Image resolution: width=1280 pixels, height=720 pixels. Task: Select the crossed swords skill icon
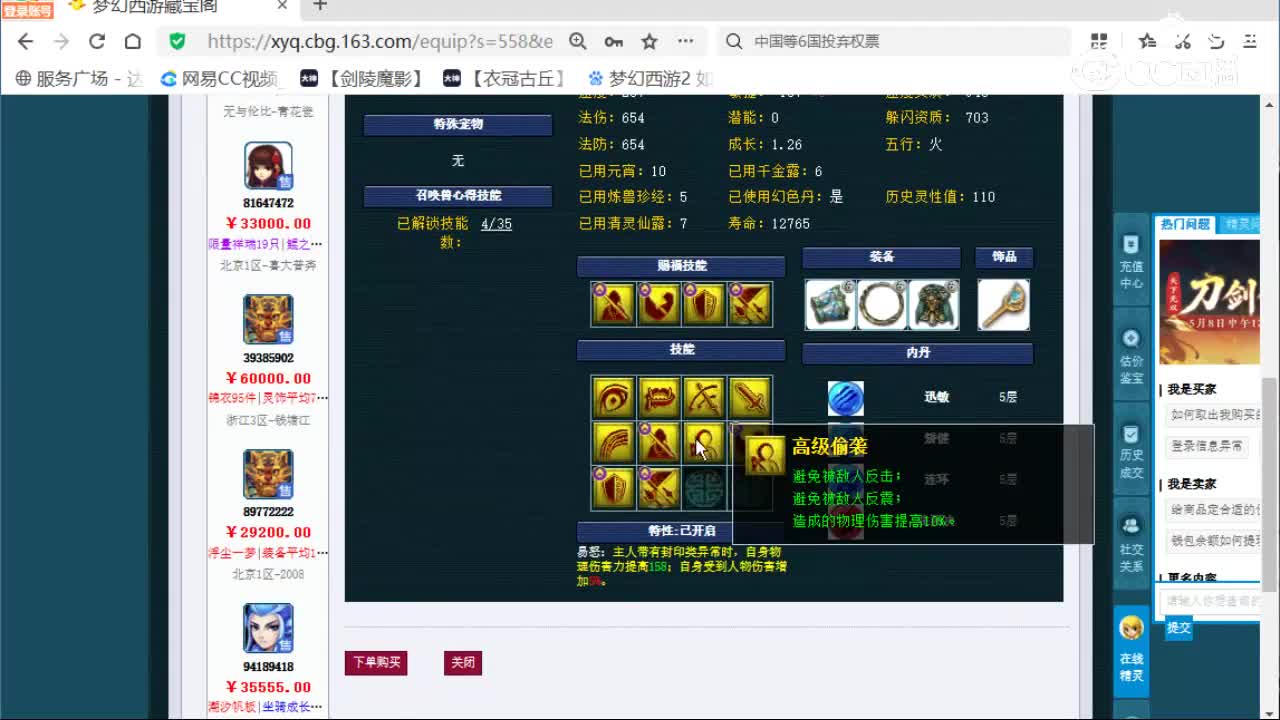pyautogui.click(x=704, y=398)
